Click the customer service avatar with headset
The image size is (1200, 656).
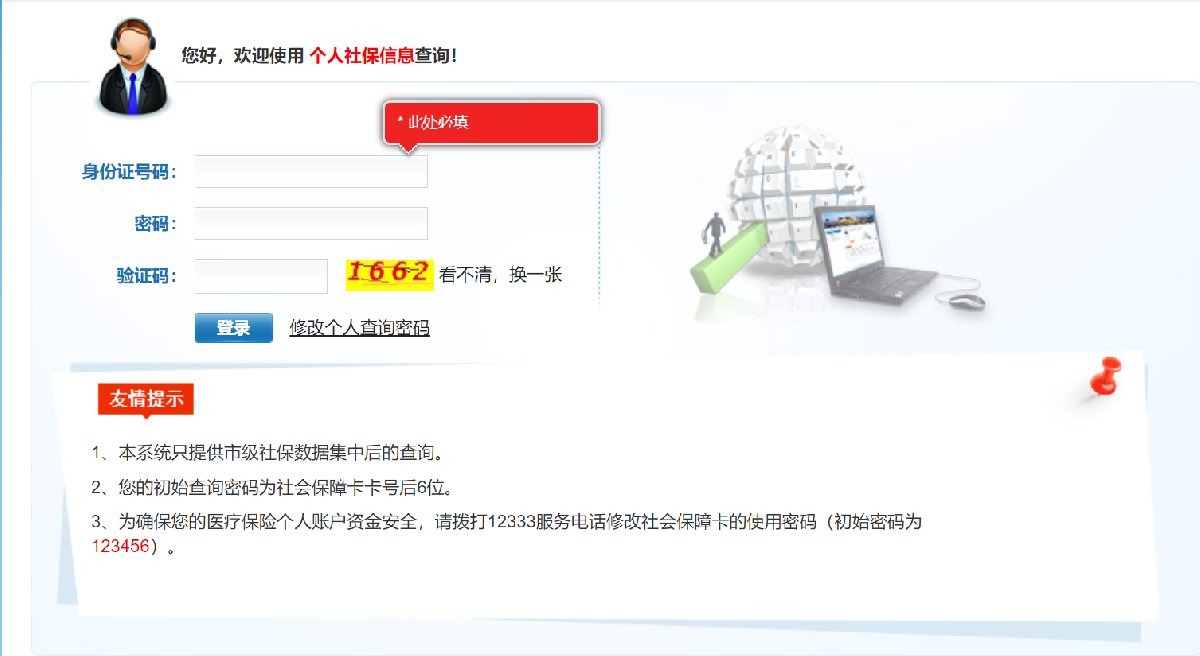coord(134,66)
